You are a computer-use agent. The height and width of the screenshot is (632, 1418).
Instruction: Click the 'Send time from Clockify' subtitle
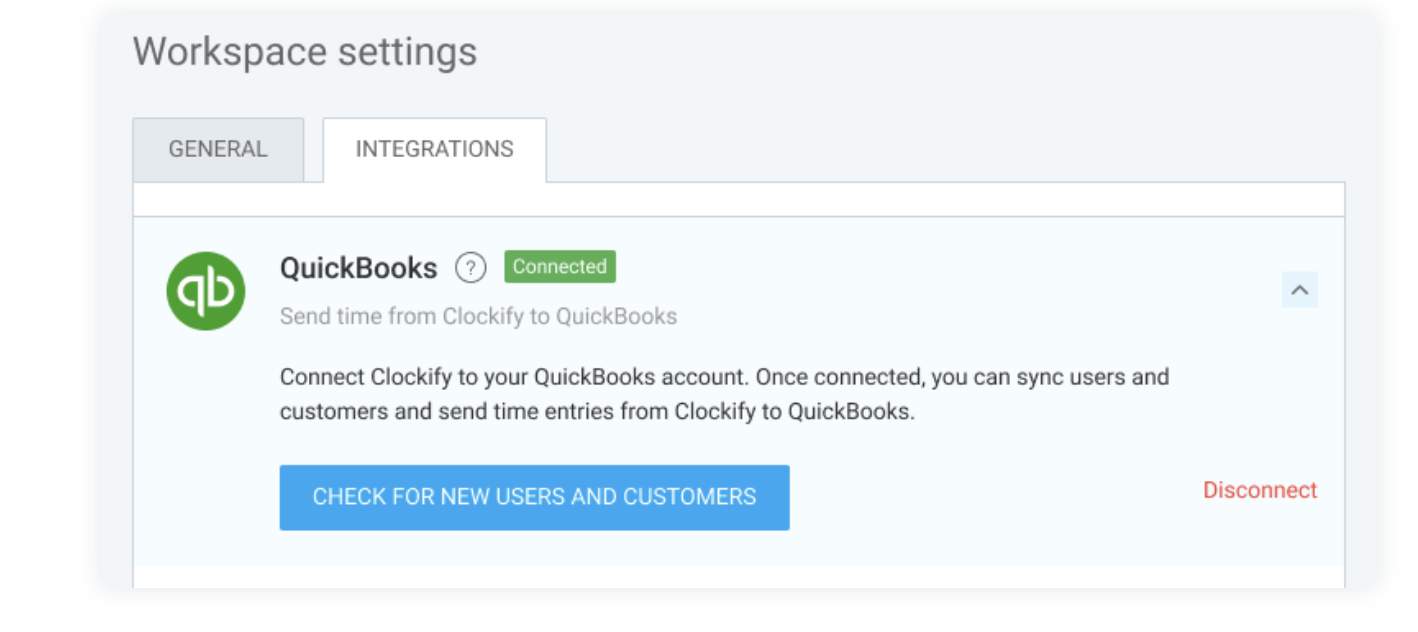478,317
